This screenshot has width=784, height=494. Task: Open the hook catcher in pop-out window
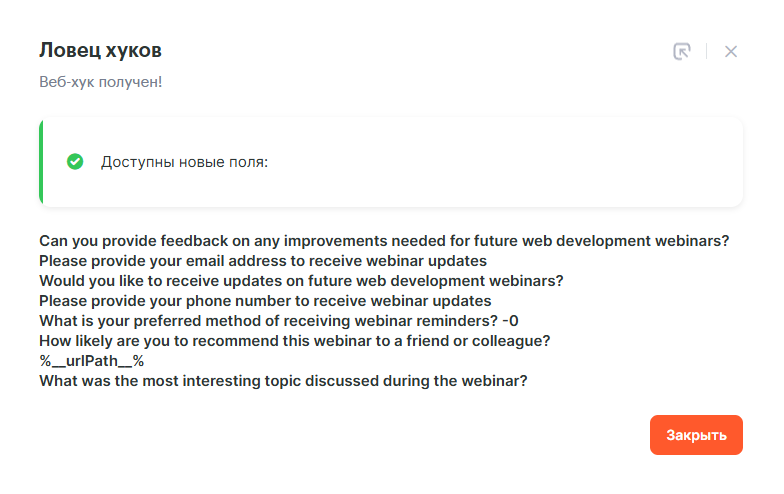click(682, 51)
